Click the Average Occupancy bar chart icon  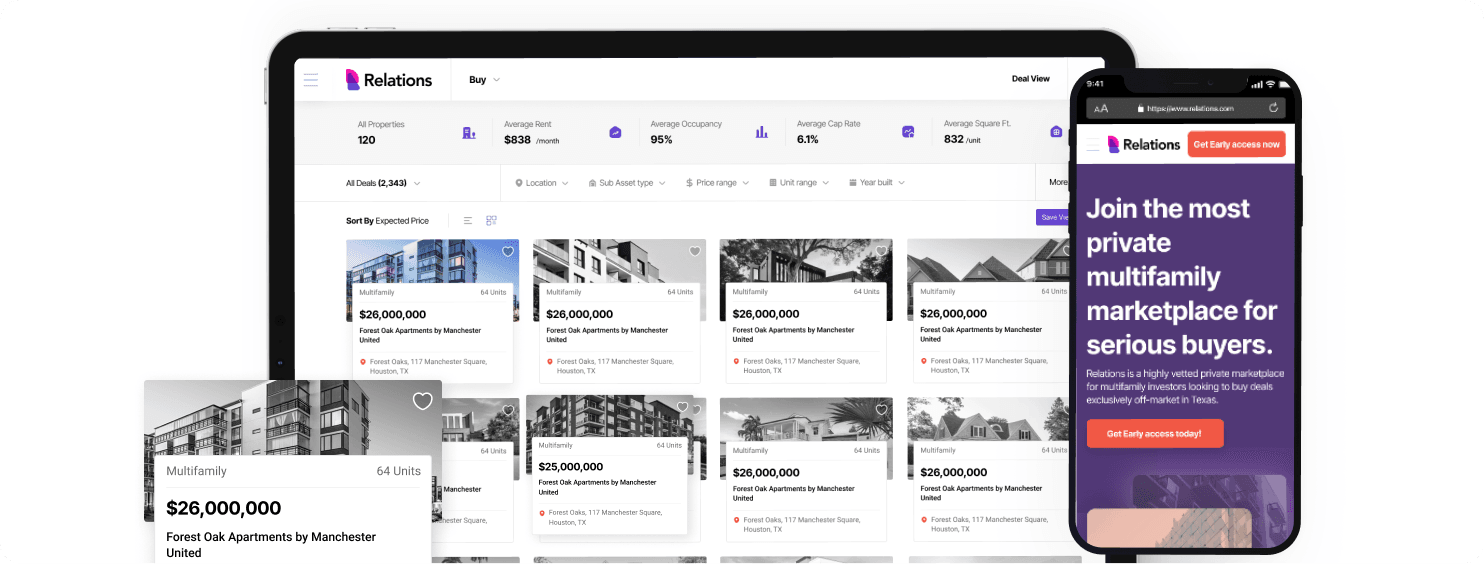coord(762,132)
